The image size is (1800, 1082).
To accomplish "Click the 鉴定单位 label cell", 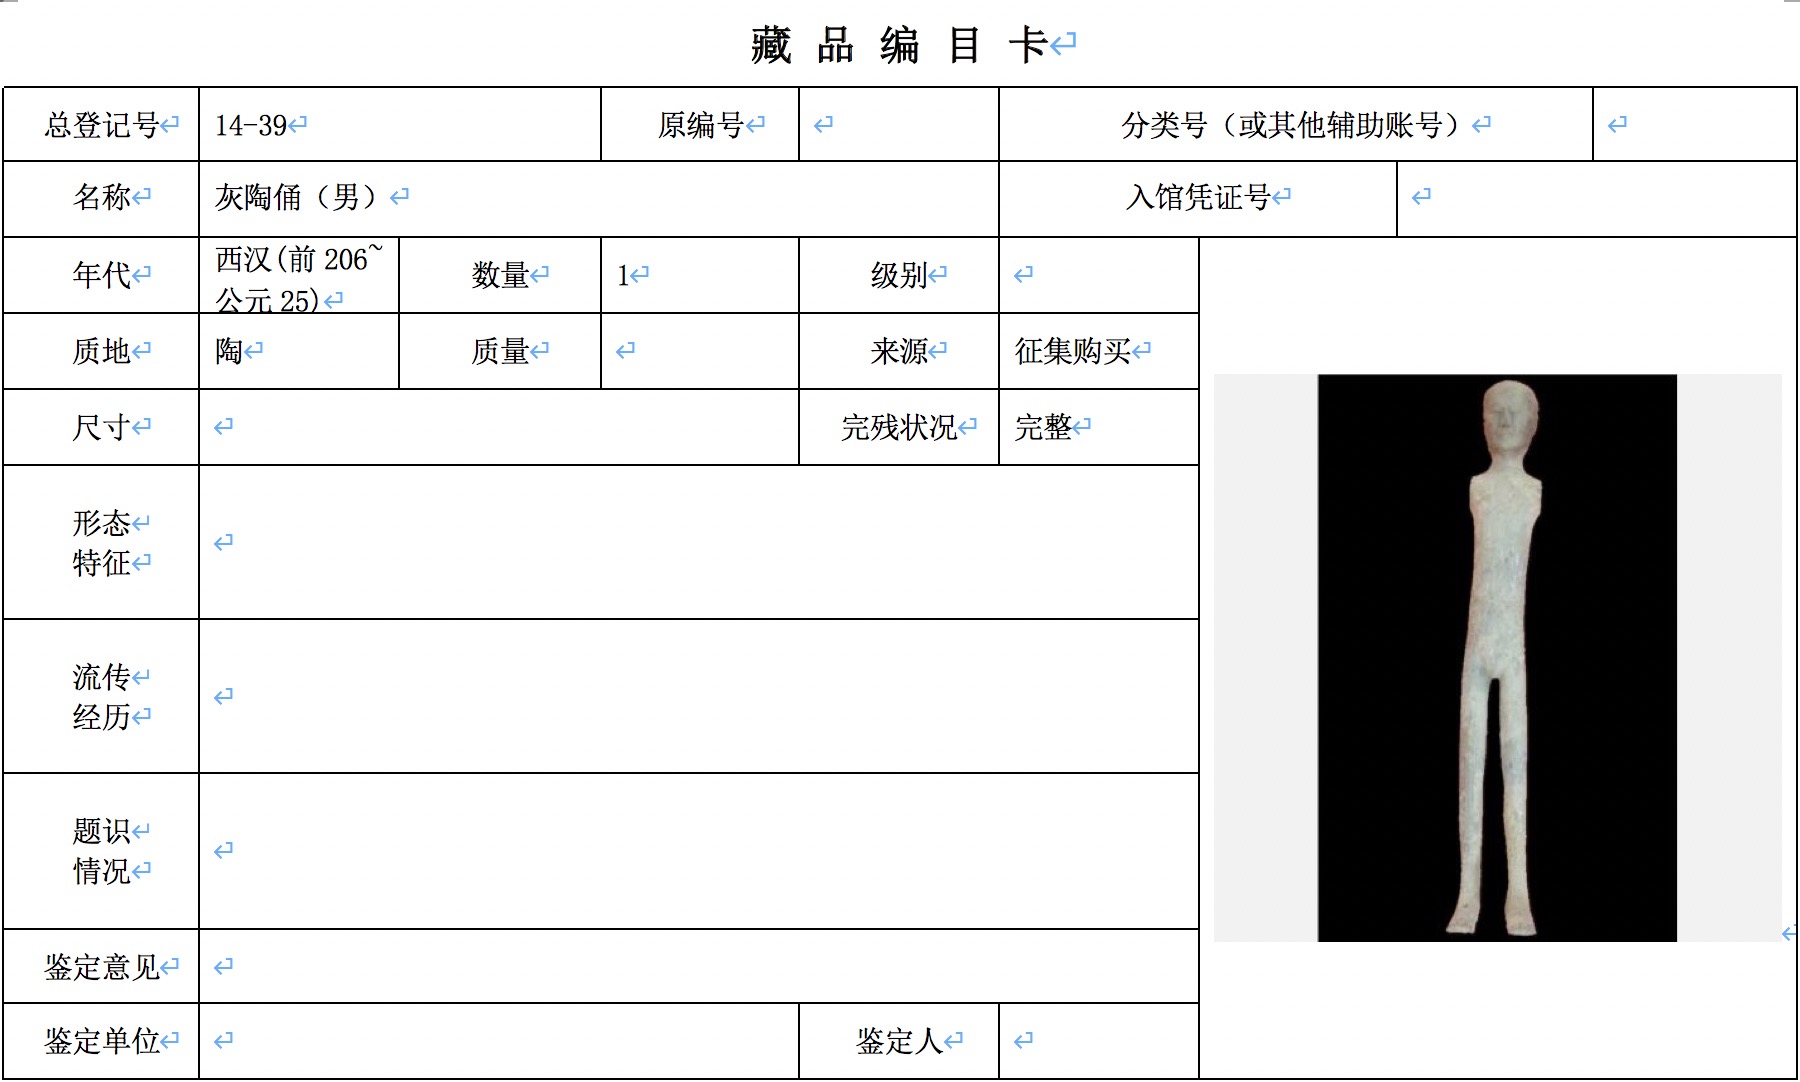I will click(101, 1041).
